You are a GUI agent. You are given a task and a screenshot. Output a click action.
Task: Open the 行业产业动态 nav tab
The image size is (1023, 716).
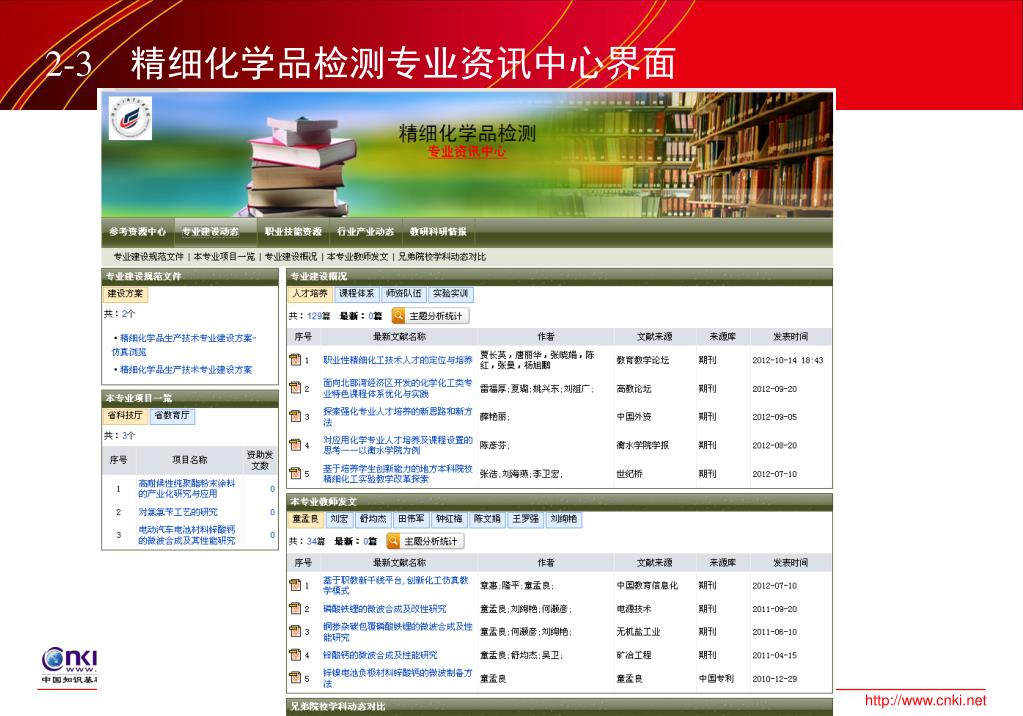pos(365,232)
